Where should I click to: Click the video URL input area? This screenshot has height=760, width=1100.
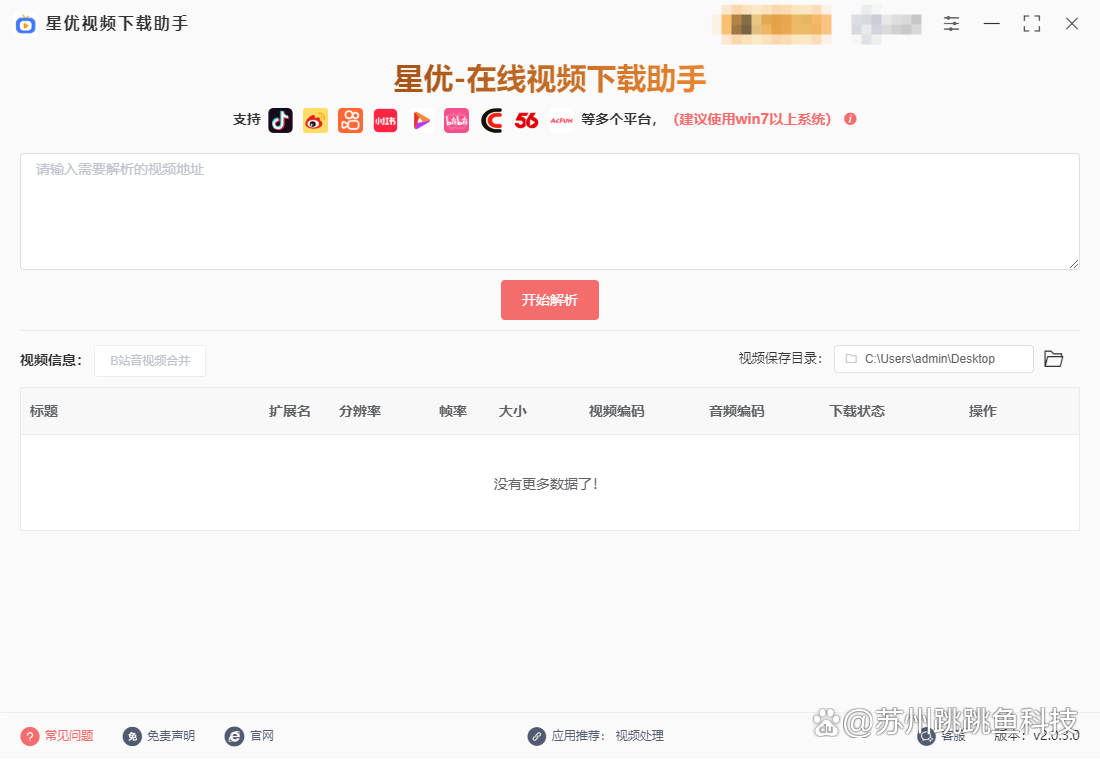pyautogui.click(x=550, y=210)
